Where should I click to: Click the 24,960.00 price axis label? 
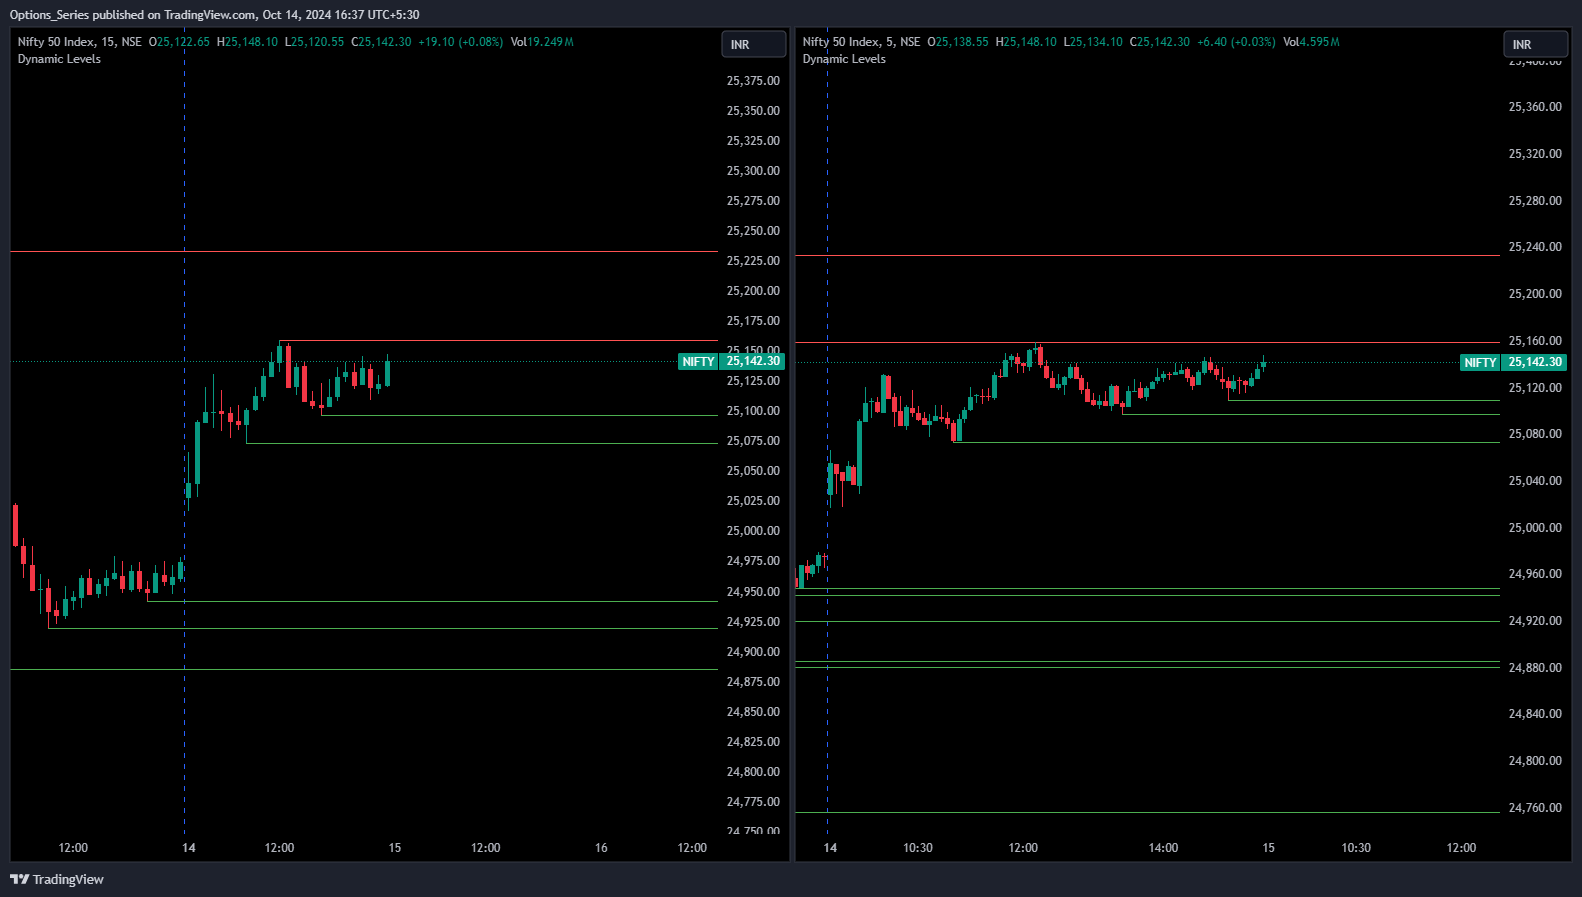coord(1535,574)
